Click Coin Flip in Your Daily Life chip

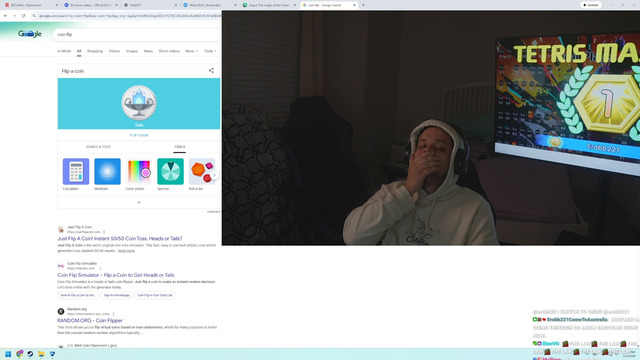[x=155, y=295]
